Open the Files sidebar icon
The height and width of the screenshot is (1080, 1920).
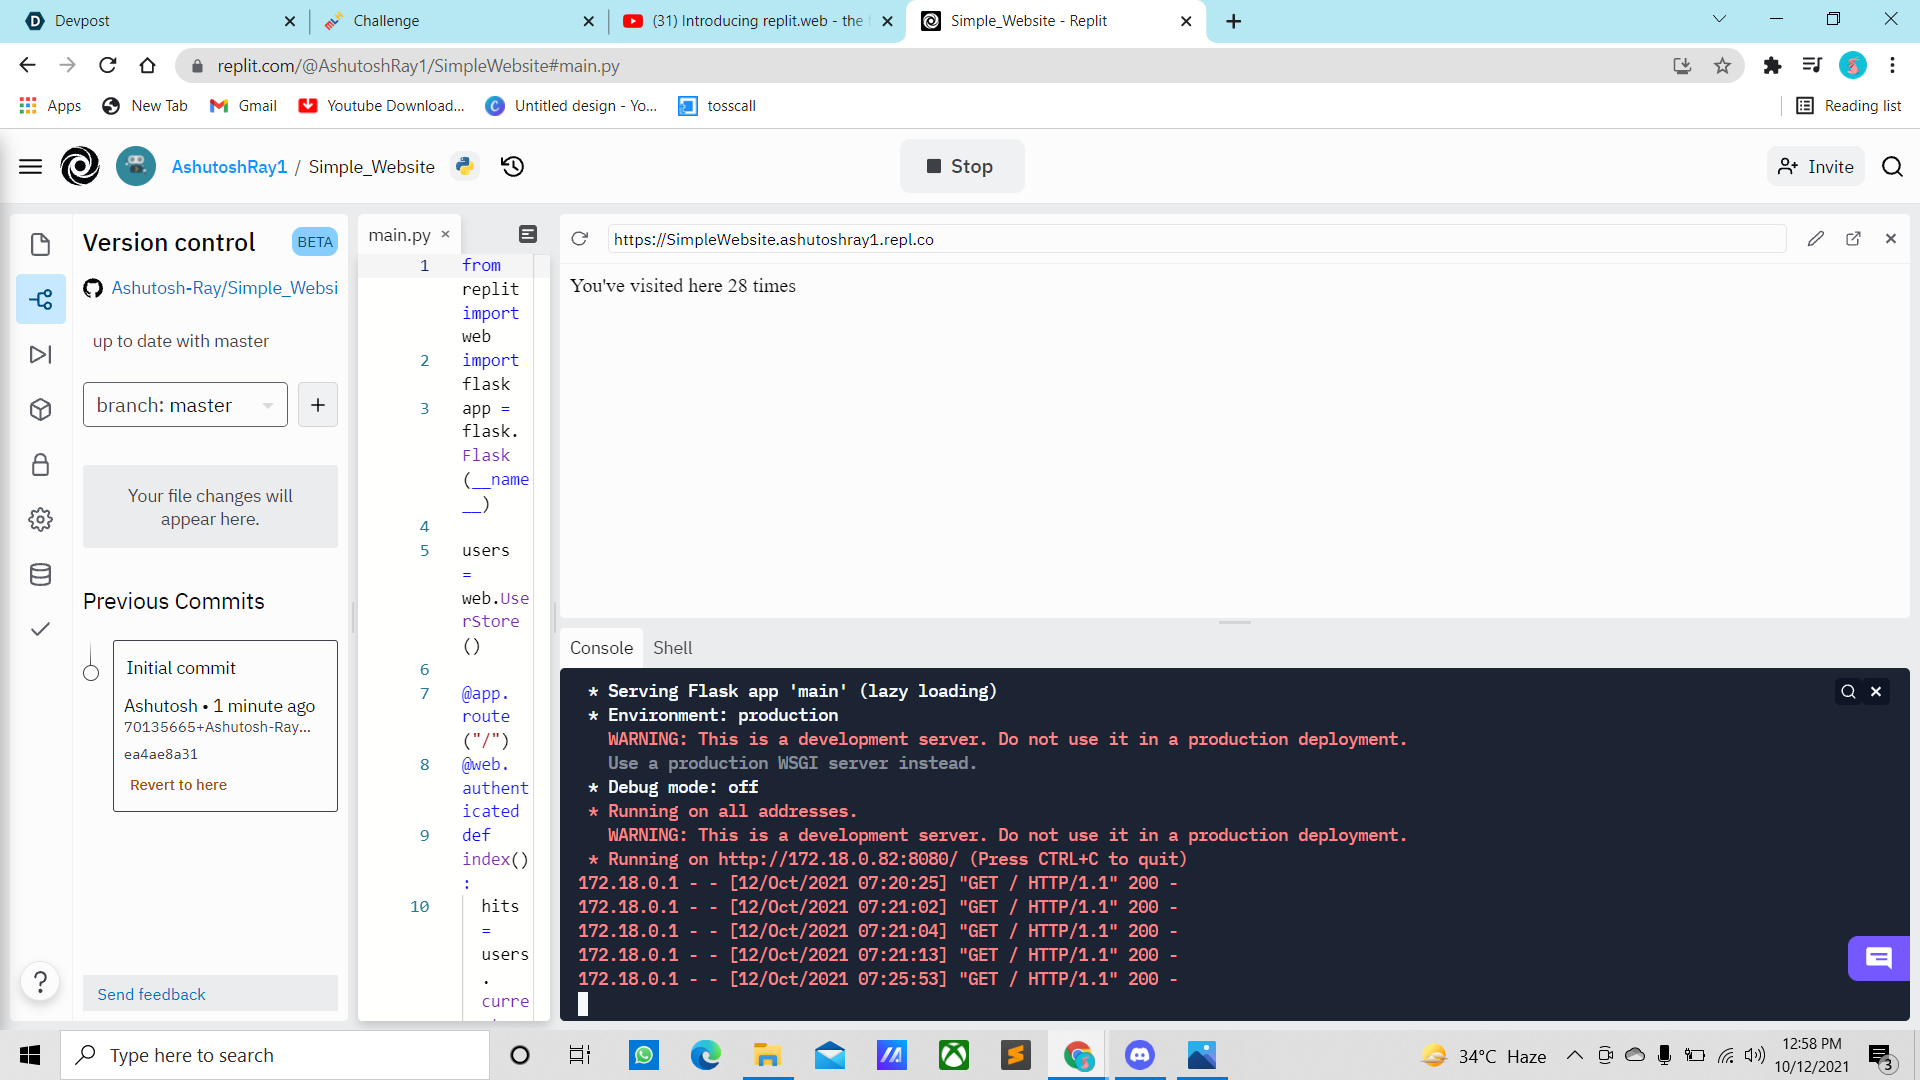[x=40, y=244]
